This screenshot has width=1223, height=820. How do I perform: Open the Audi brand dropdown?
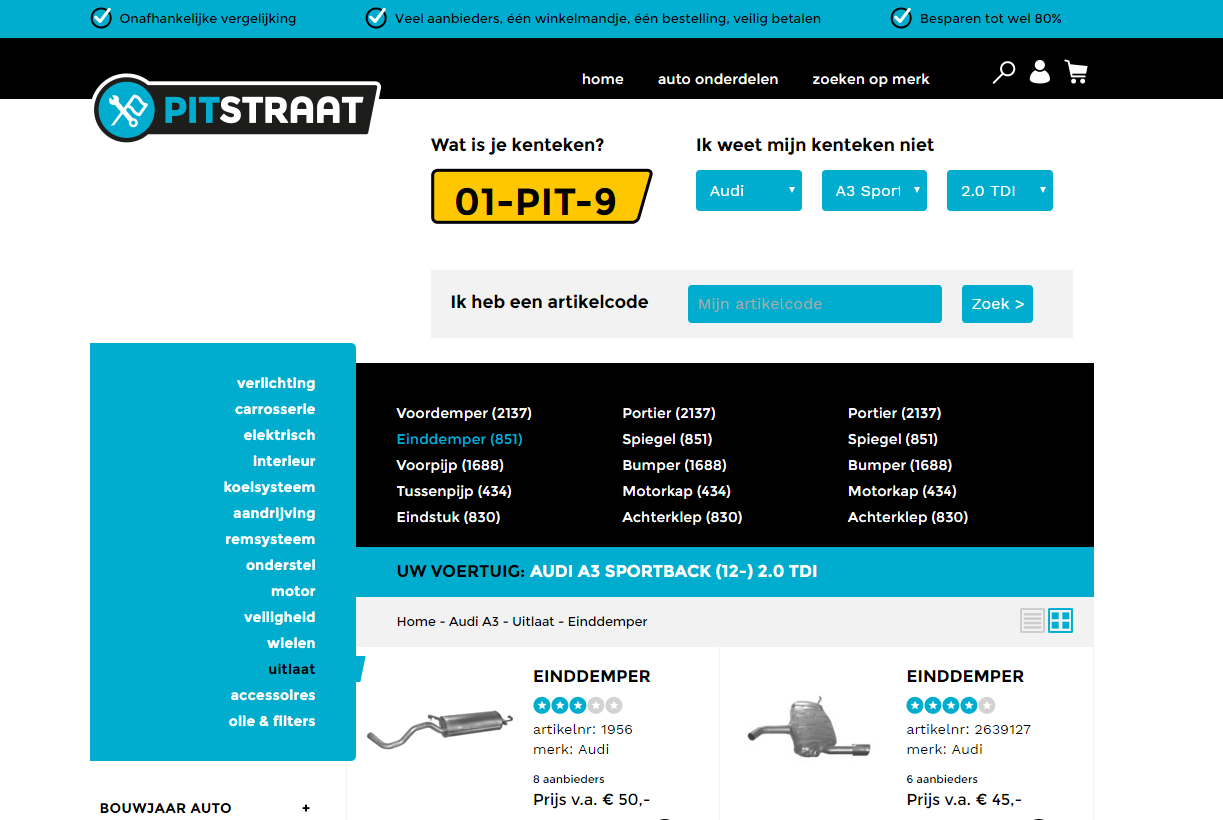coord(748,191)
